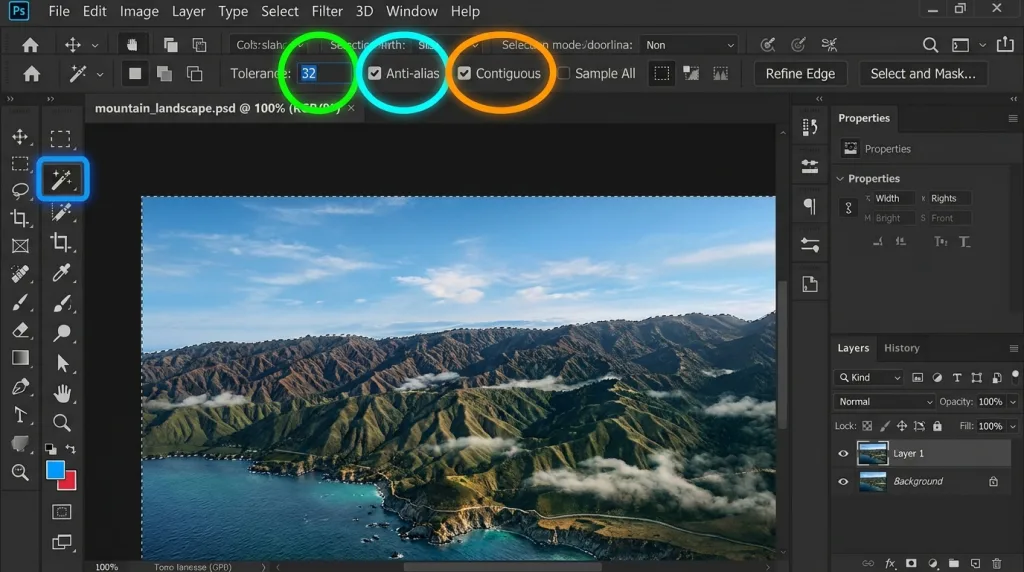Viewport: 1024px width, 572px height.
Task: Collapse the Properties section chevron
Action: pyautogui.click(x=840, y=178)
